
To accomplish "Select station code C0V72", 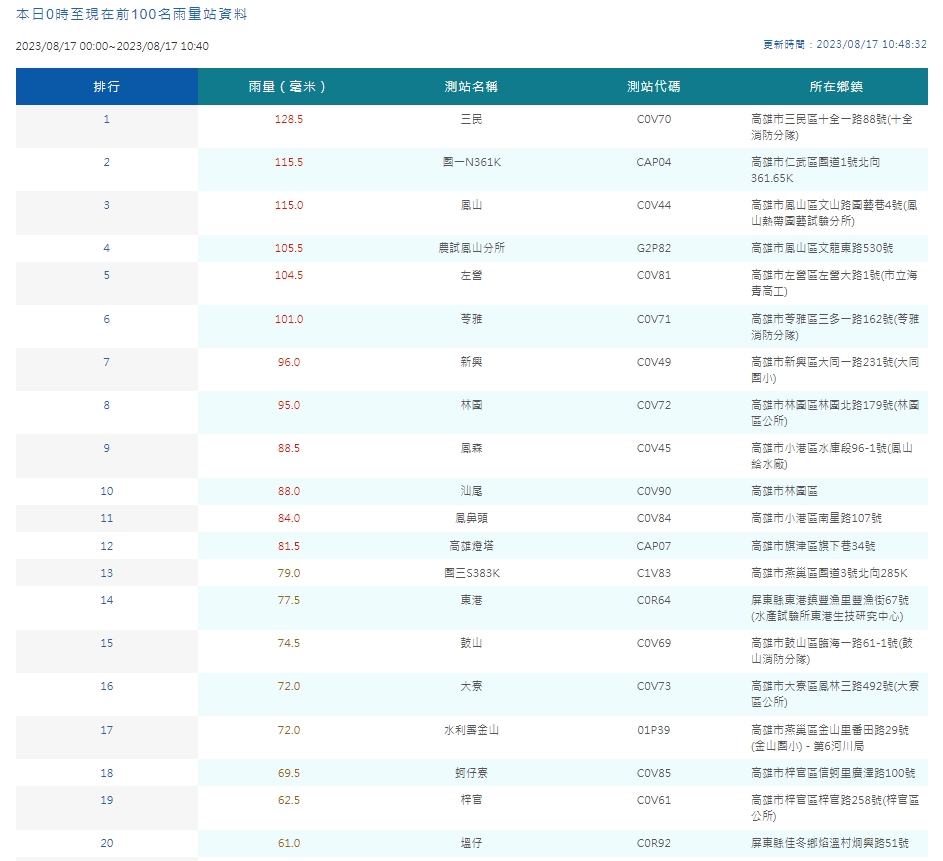I will click(x=654, y=405).
